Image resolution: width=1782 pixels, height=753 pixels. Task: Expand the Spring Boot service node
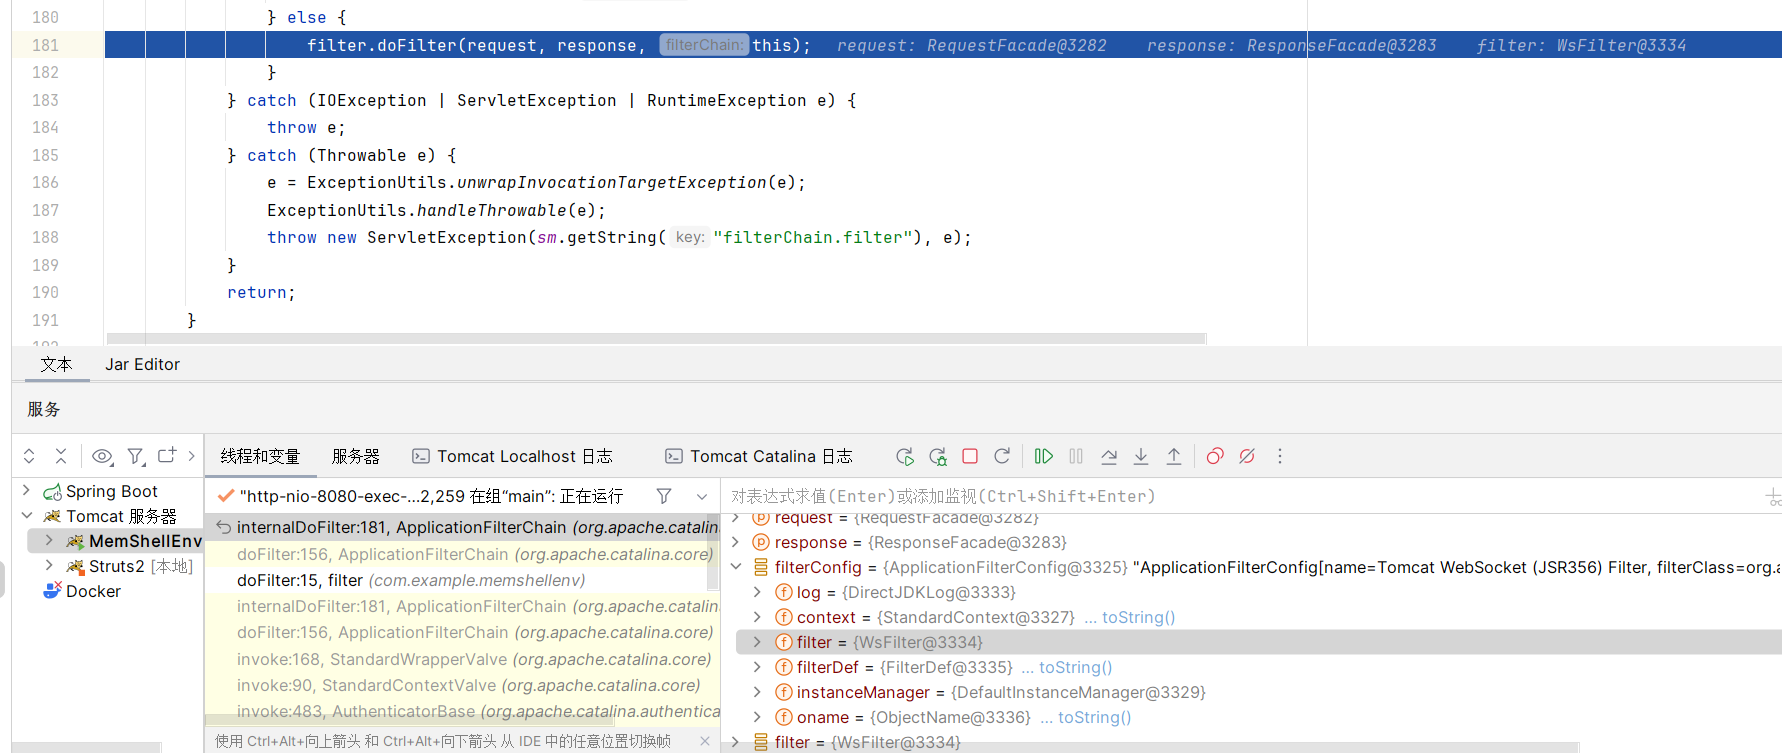click(x=27, y=491)
